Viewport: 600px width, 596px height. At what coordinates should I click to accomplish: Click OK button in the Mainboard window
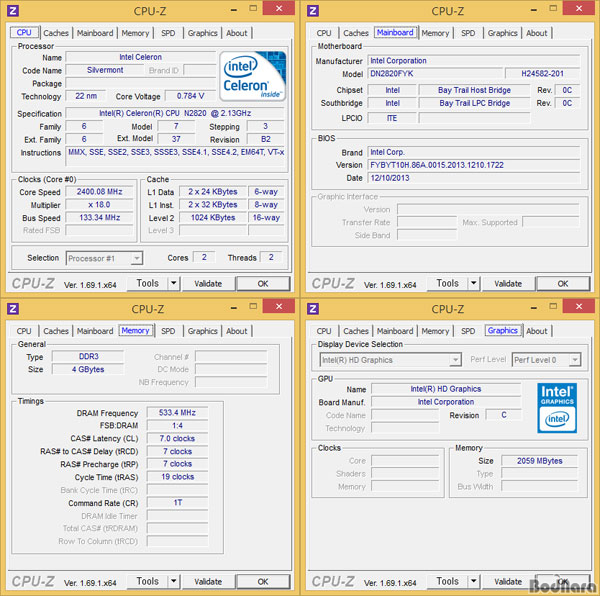tap(563, 283)
